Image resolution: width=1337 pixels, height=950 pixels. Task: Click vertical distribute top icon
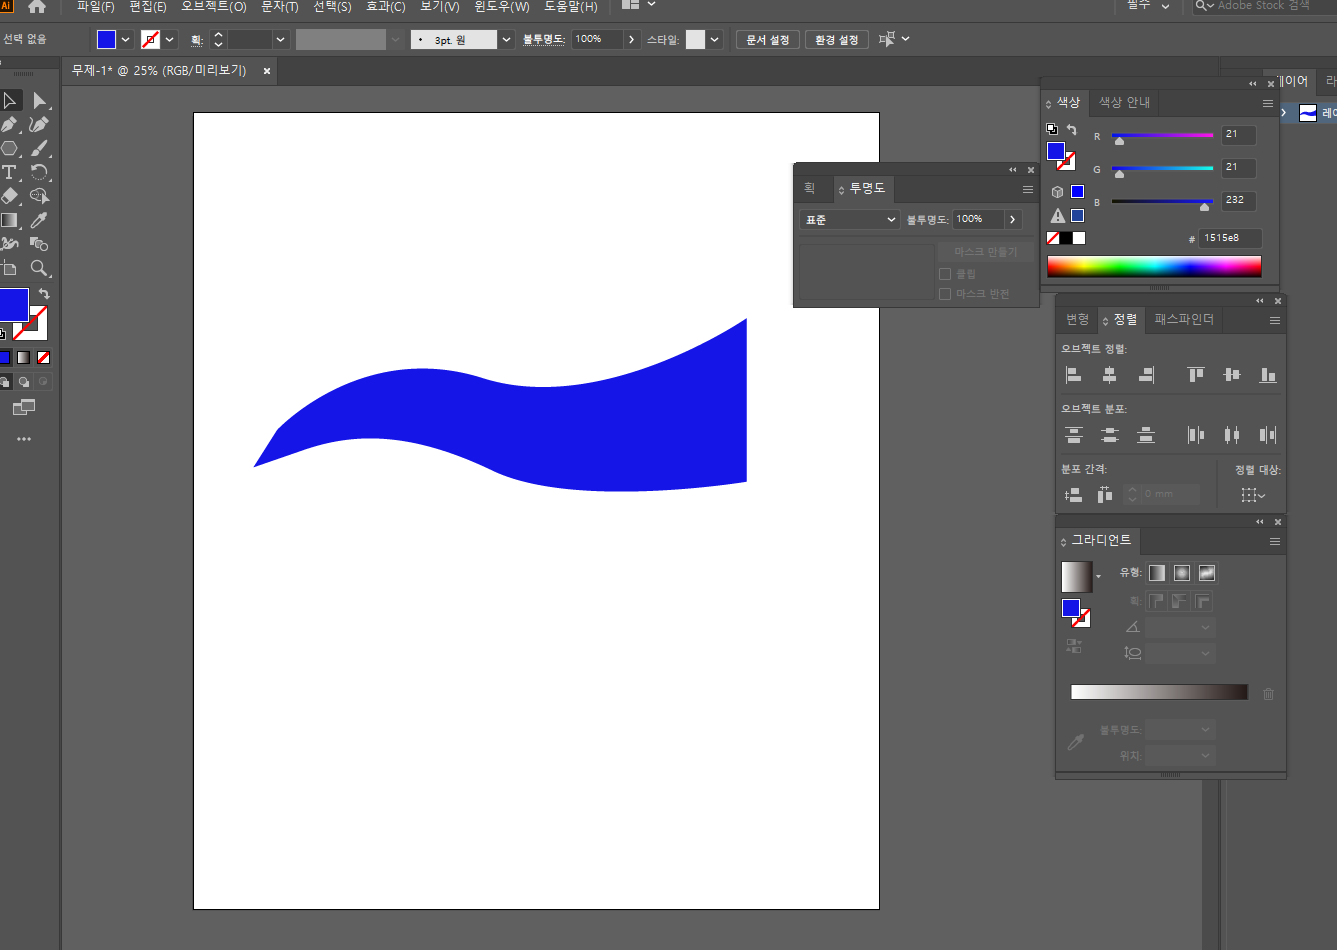coord(1074,435)
